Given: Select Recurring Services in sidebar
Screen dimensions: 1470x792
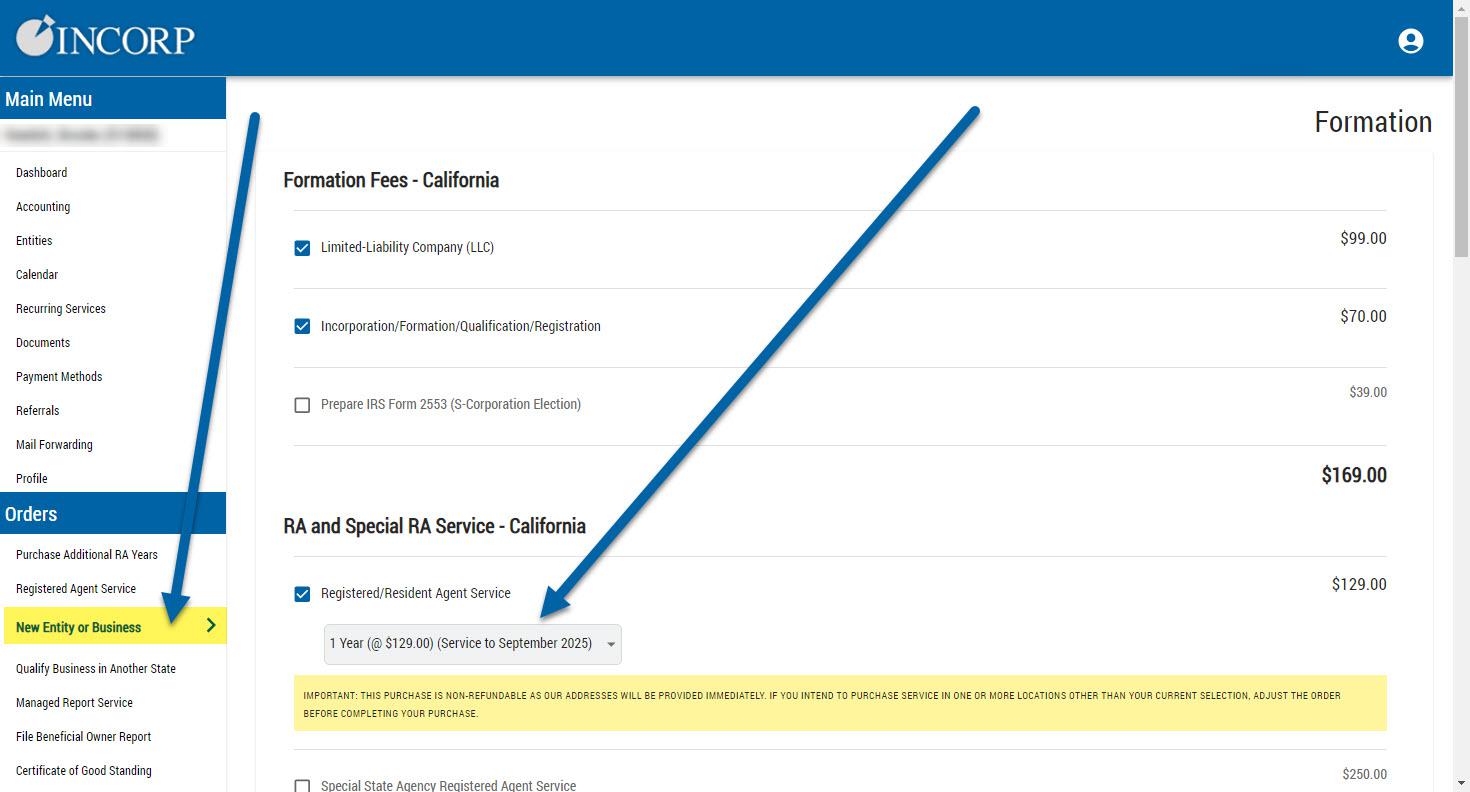Looking at the screenshot, I should tap(61, 309).
